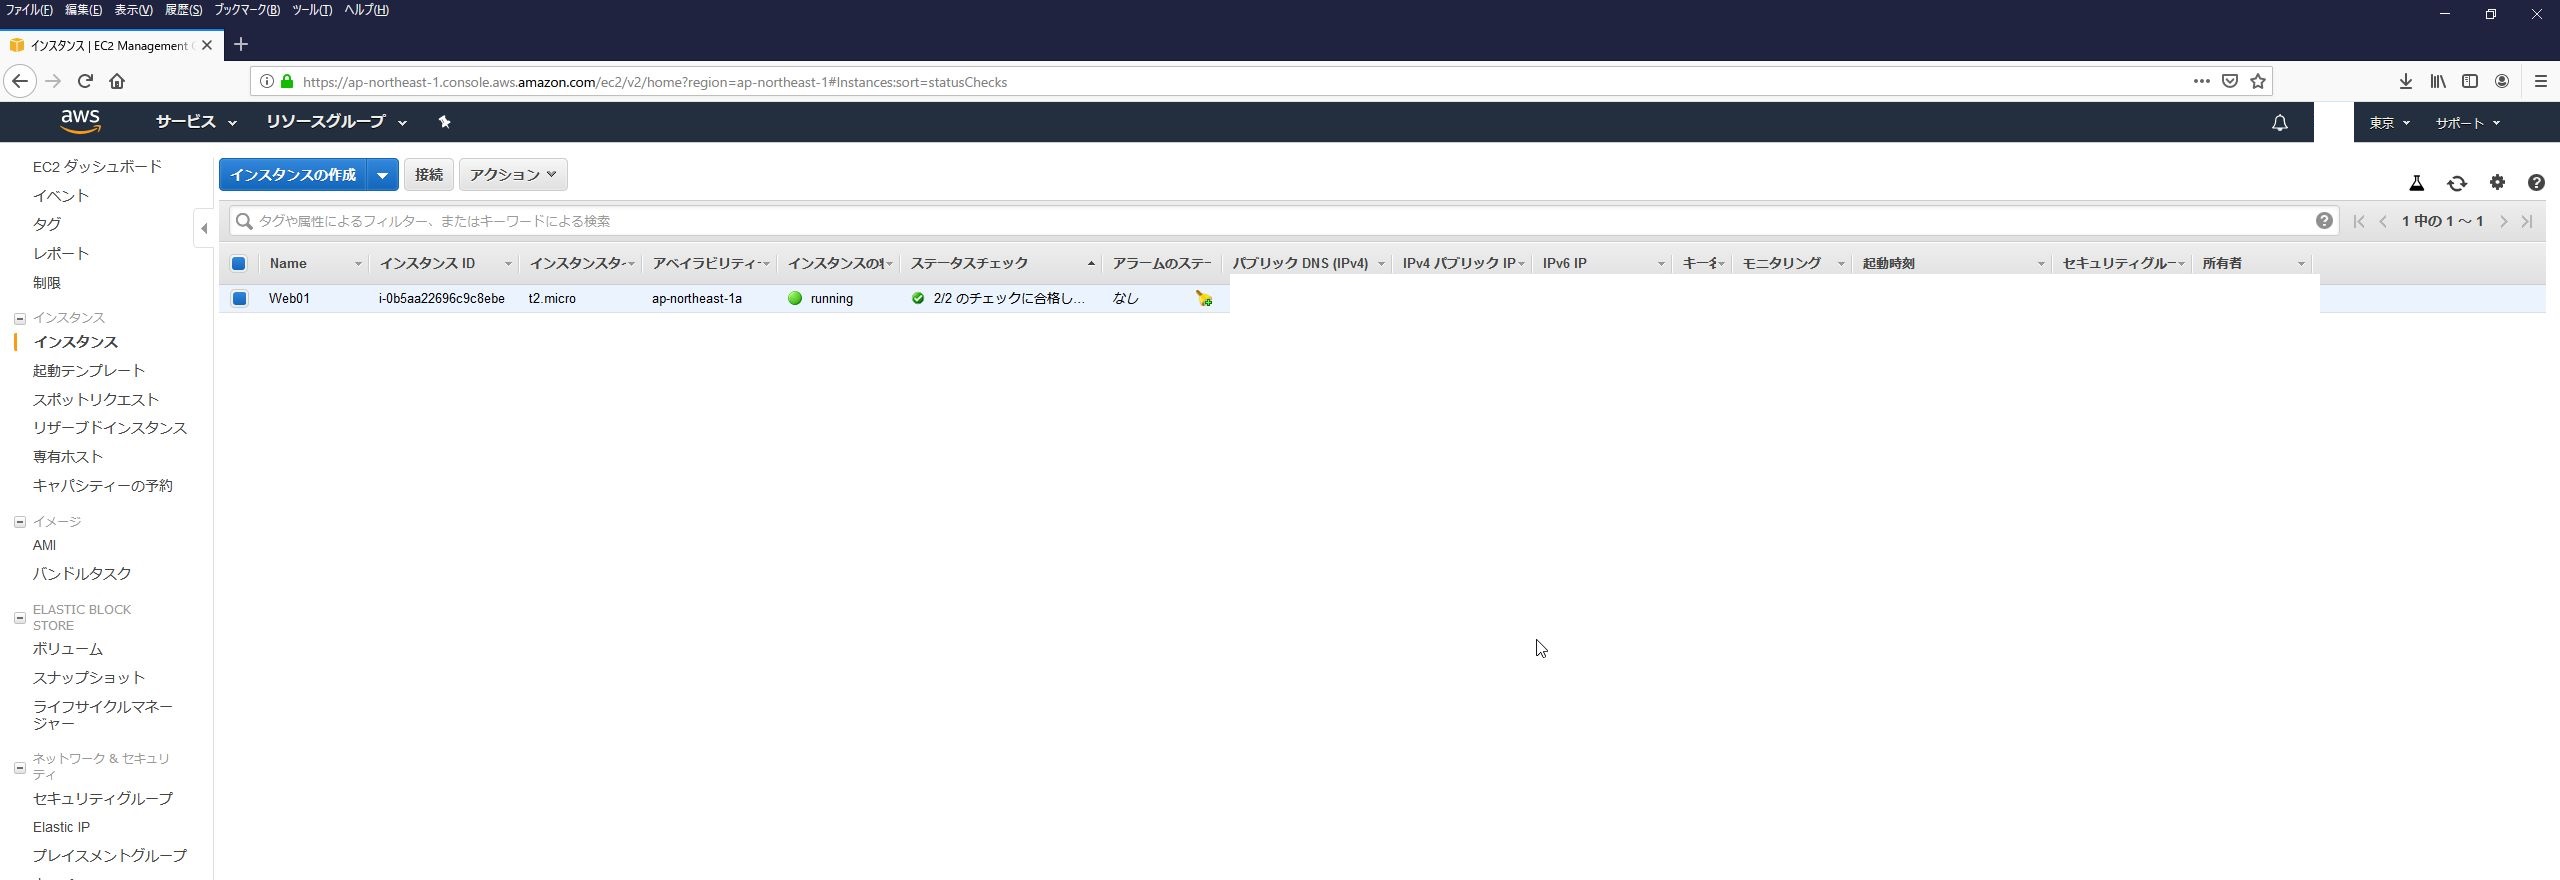Open スナップショット in sidebar
2560x880 pixels.
tap(88, 677)
